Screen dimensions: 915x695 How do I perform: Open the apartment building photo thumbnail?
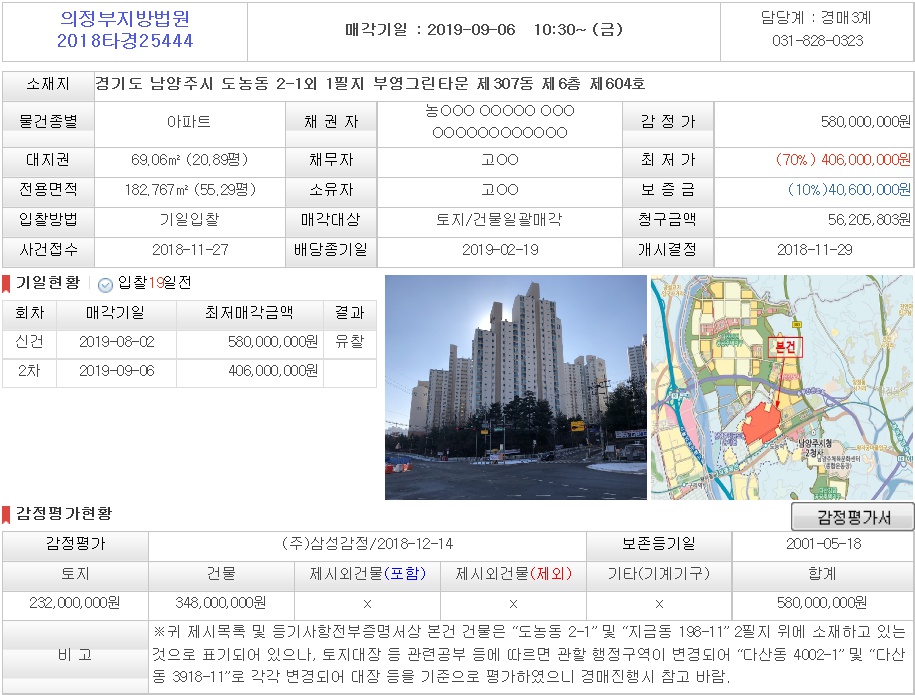(x=516, y=387)
